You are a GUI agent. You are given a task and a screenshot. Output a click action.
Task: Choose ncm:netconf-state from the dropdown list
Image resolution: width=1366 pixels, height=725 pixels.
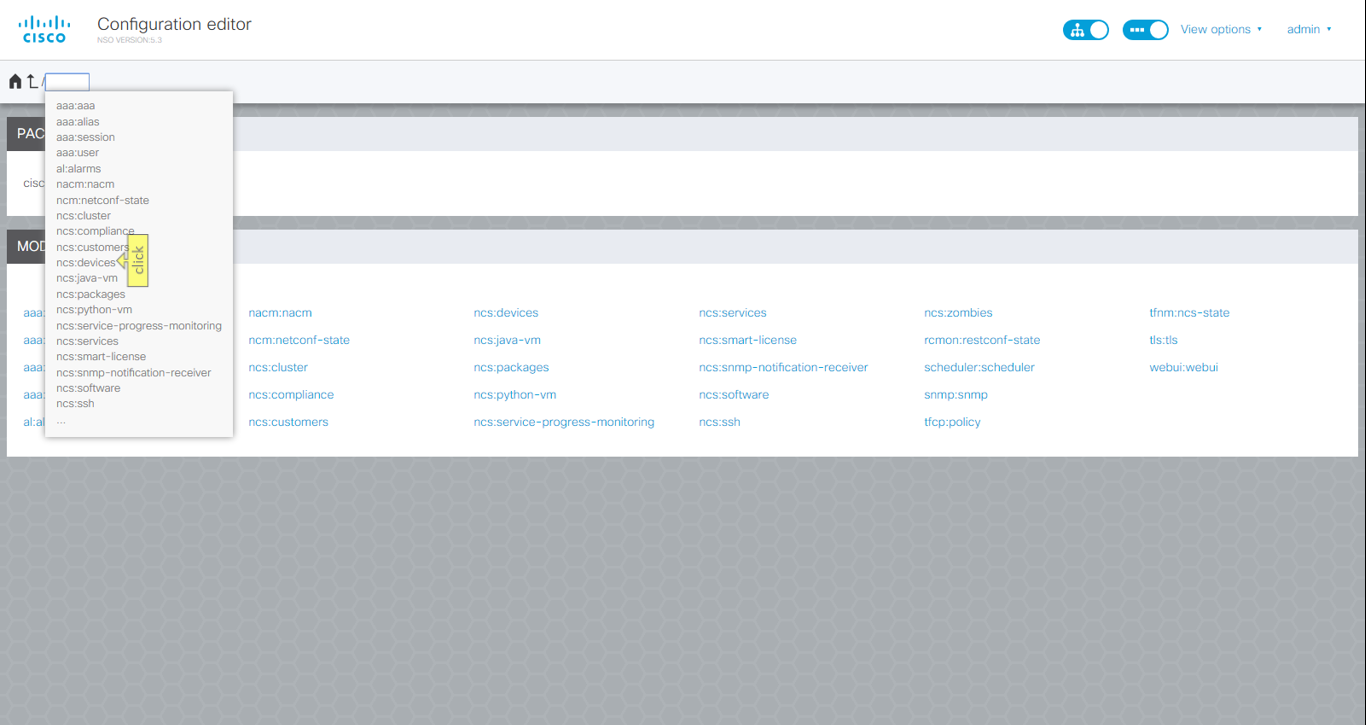[103, 200]
